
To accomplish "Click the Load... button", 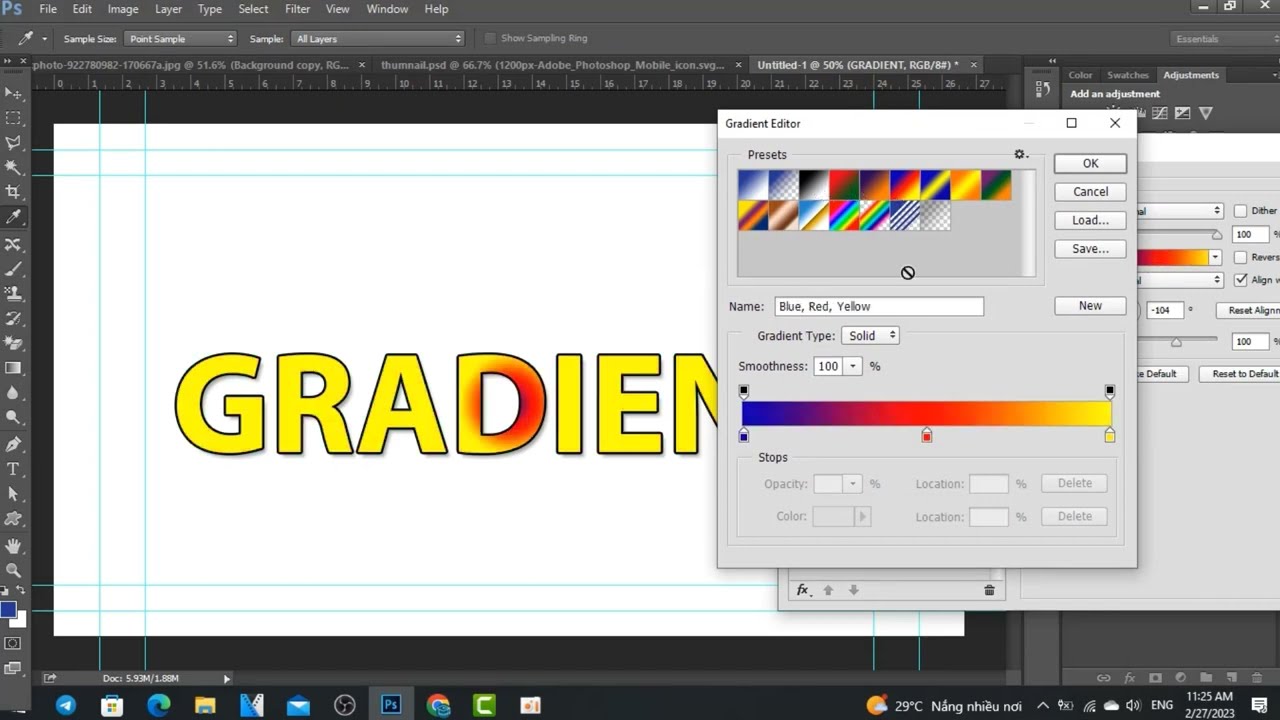I will [1090, 220].
